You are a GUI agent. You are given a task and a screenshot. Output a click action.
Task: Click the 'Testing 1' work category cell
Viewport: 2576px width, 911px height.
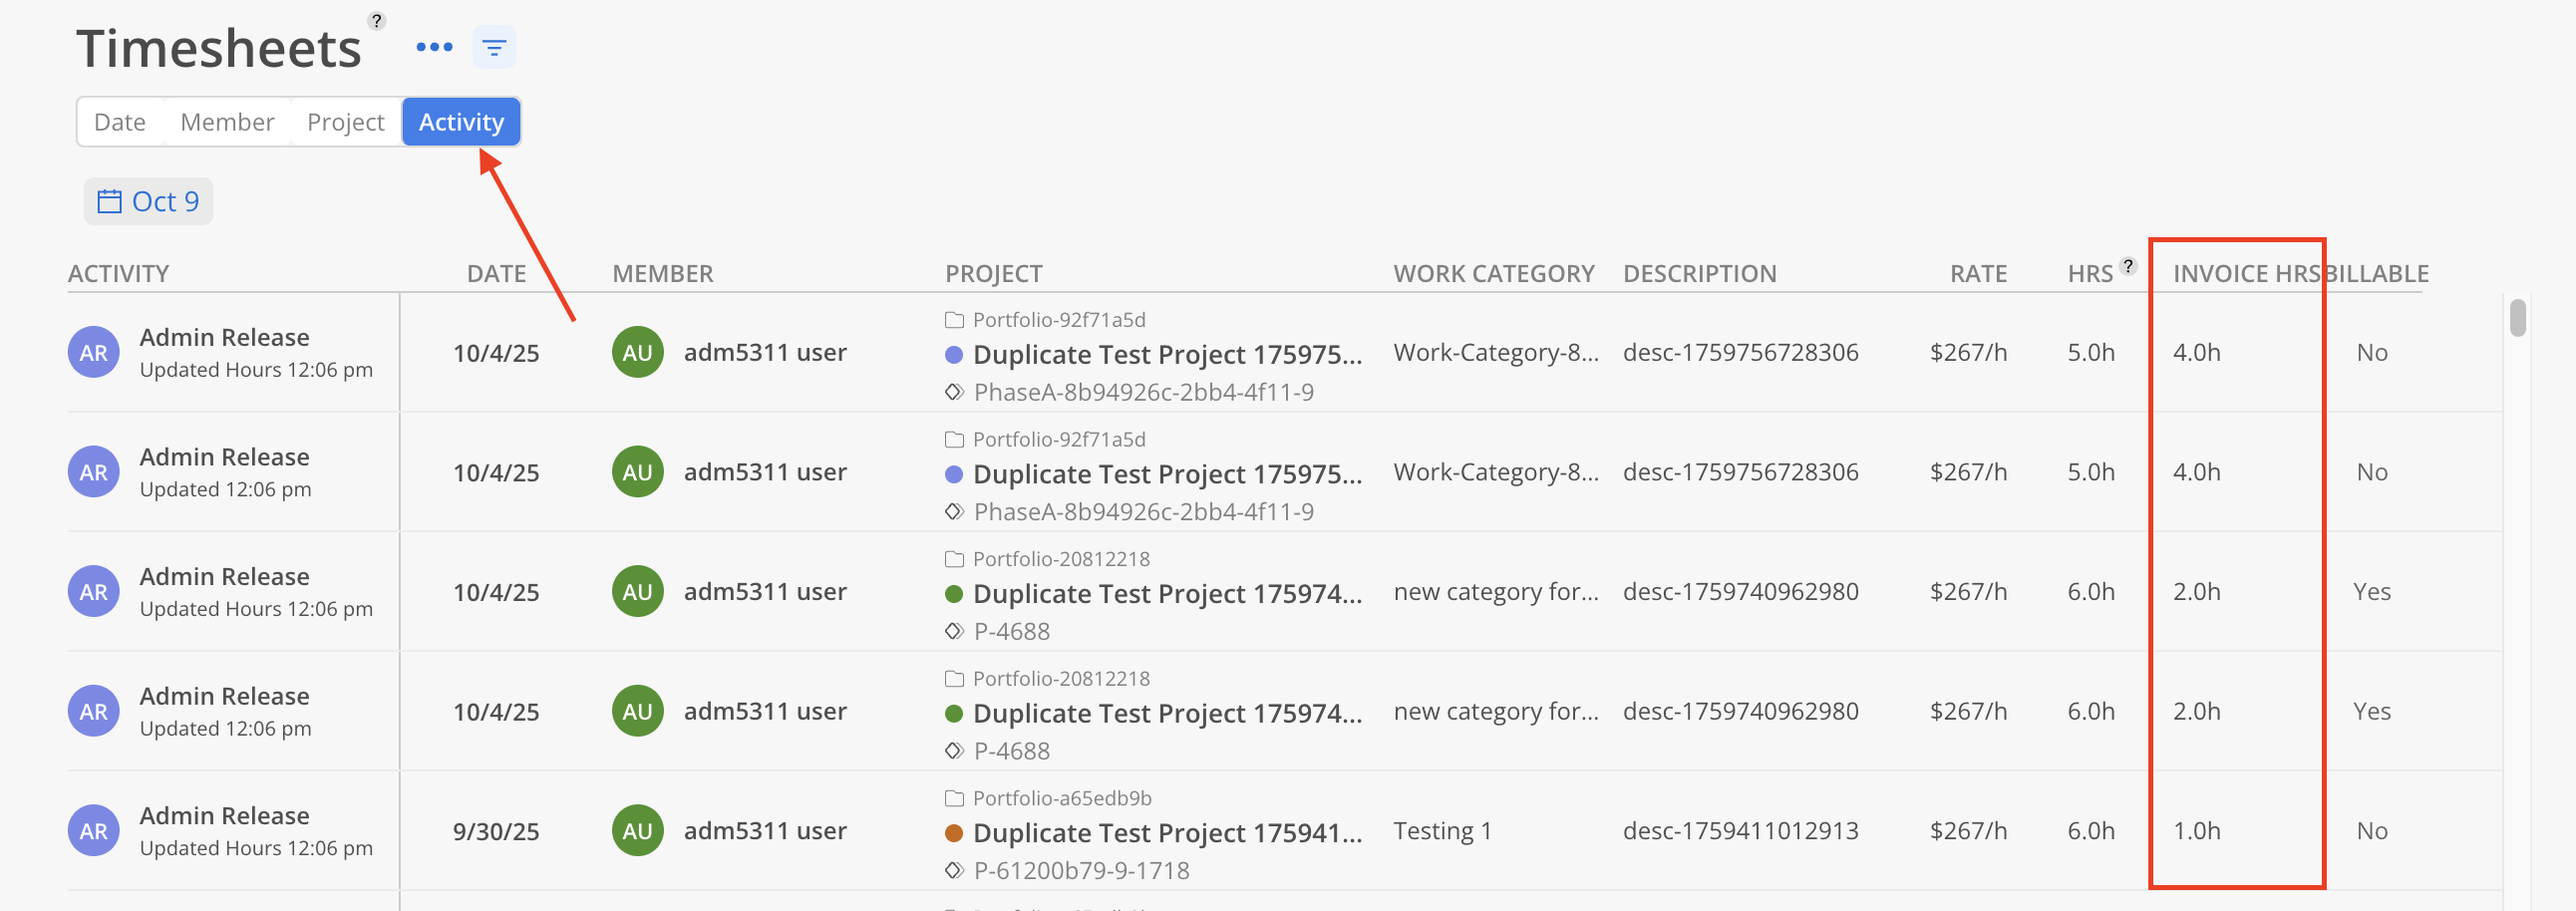(1442, 830)
